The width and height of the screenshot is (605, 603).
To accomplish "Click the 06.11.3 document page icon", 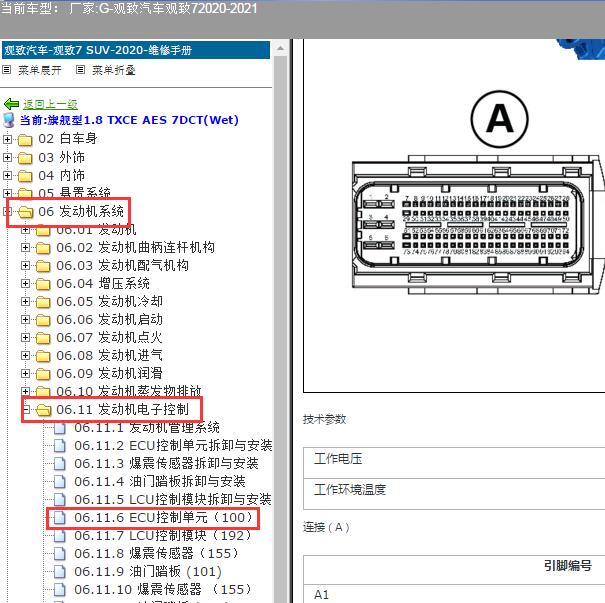I will pyautogui.click(x=60, y=463).
